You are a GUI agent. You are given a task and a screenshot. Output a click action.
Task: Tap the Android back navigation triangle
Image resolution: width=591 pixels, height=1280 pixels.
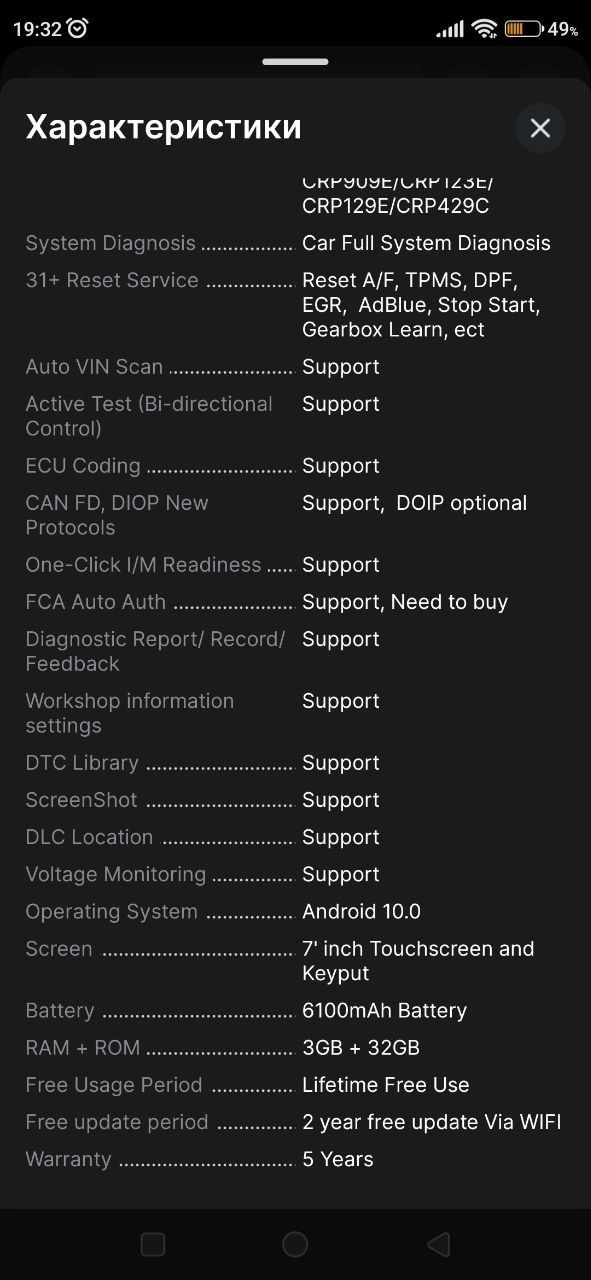438,1244
